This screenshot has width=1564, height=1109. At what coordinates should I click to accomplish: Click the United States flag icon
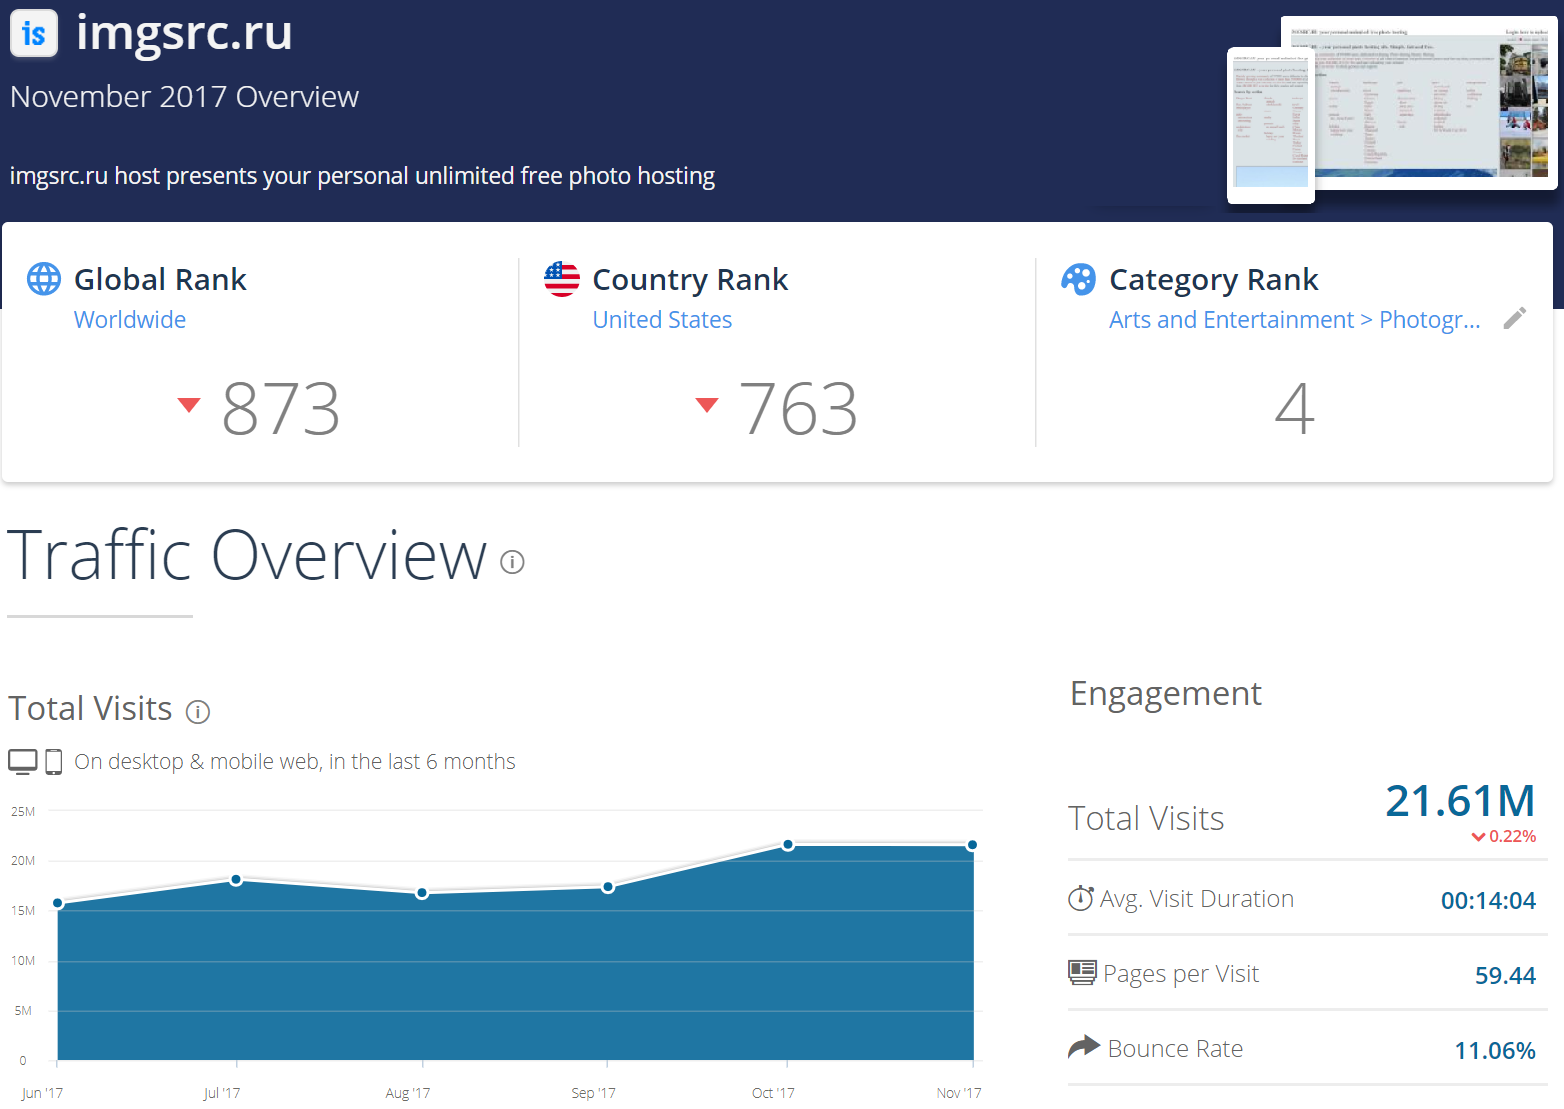(x=562, y=279)
